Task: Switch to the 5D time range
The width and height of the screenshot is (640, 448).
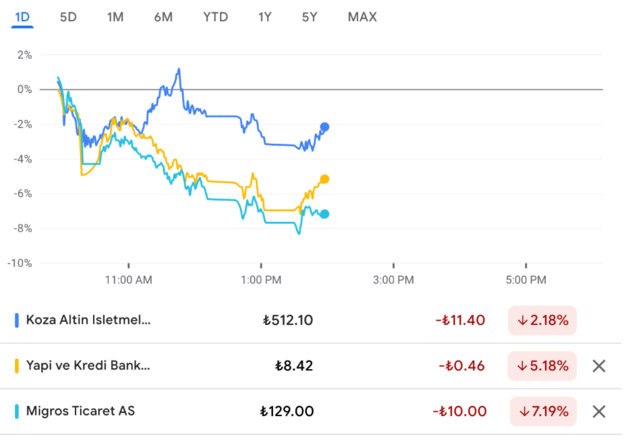Action: coord(68,17)
